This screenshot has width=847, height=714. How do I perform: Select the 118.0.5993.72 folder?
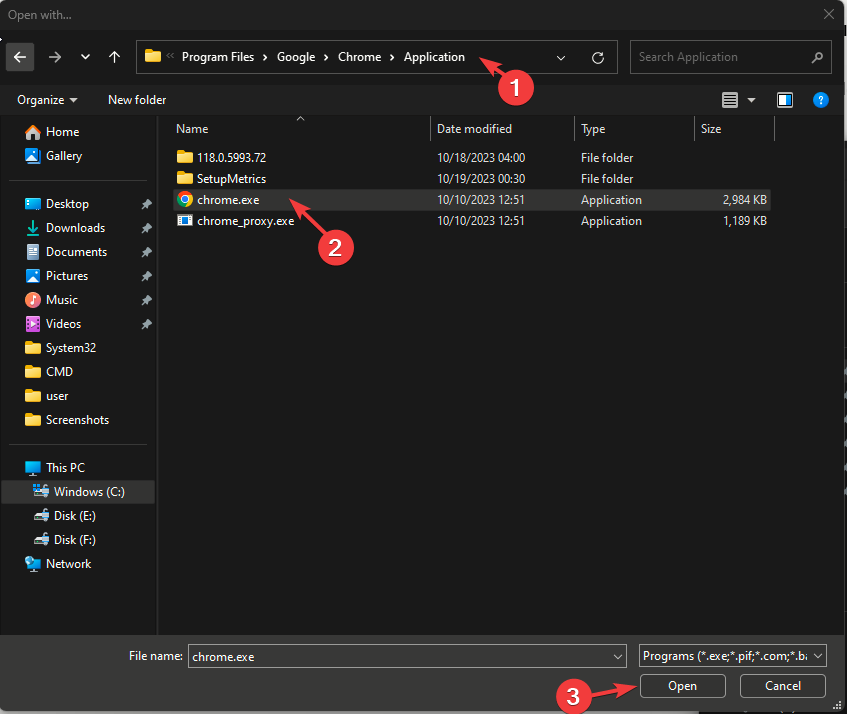[231, 158]
